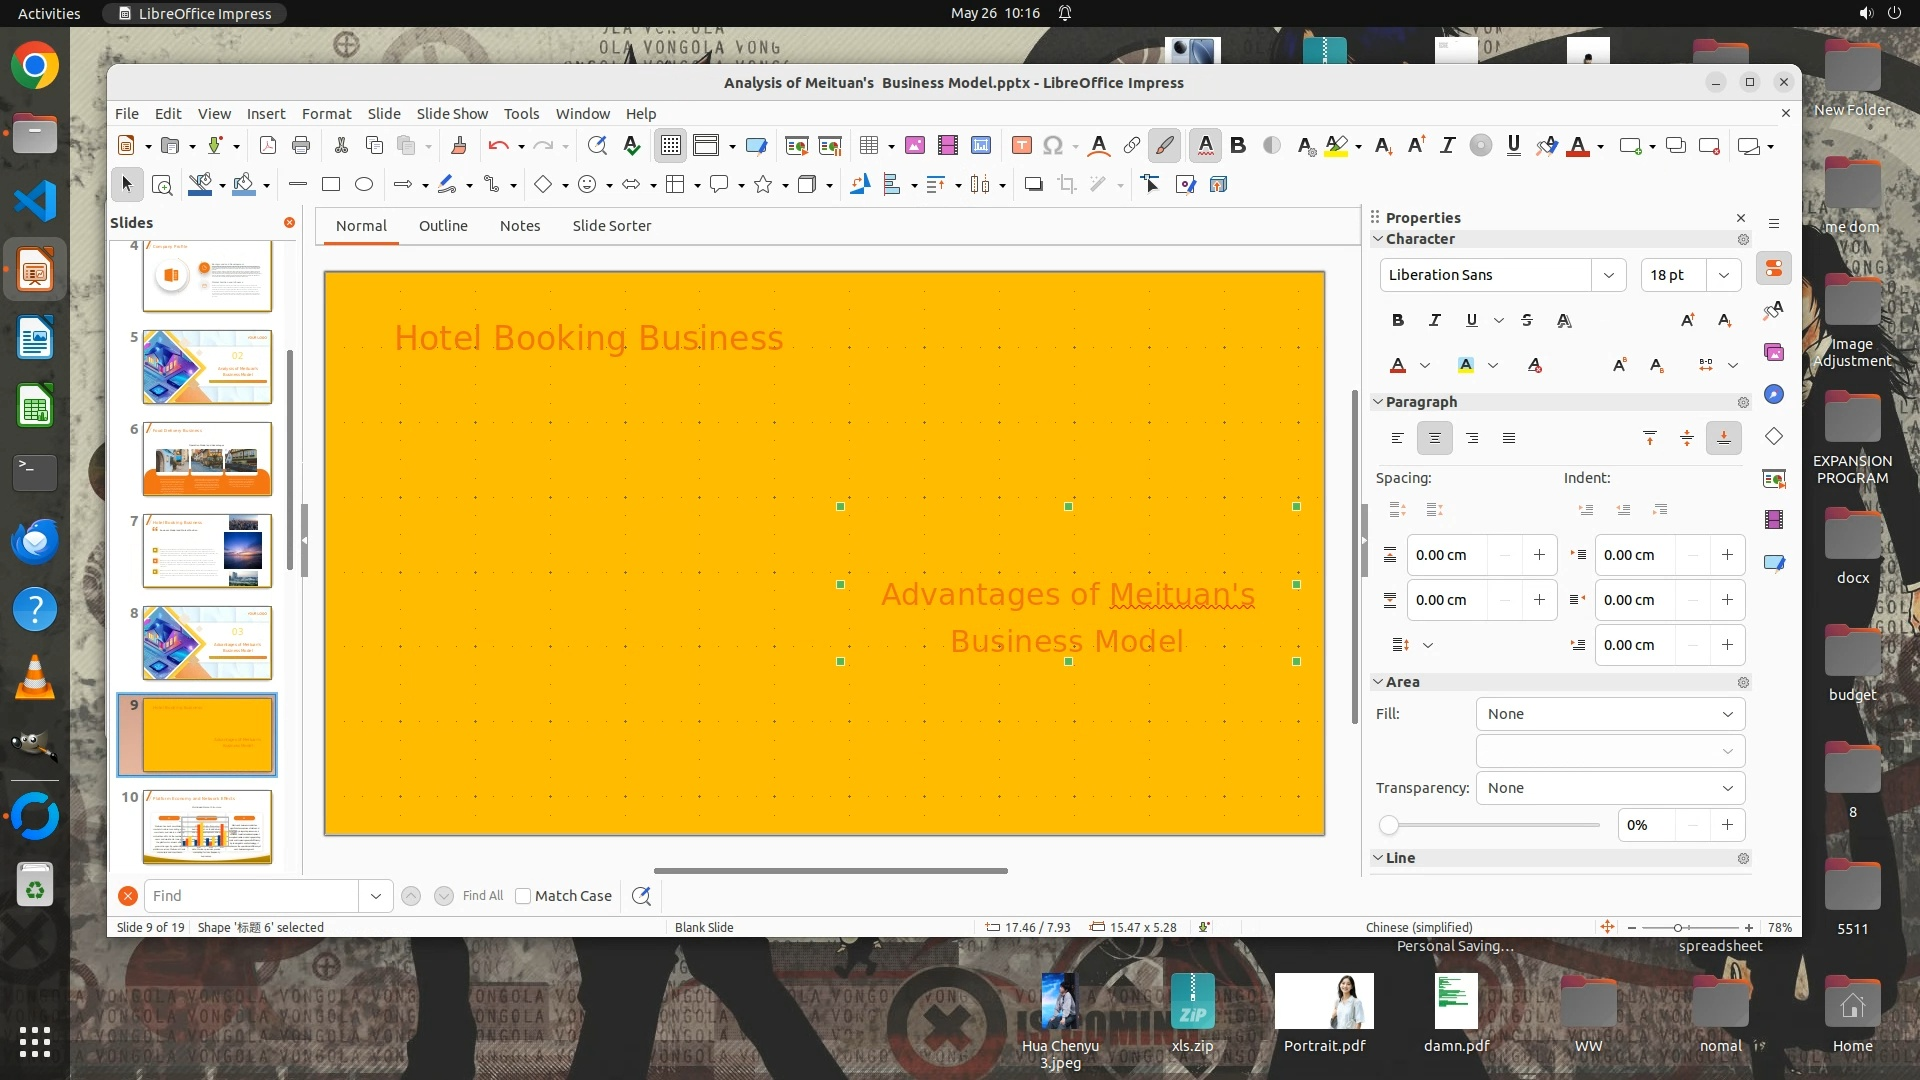Click the Strikethrough icon in Character panel

click(1527, 320)
